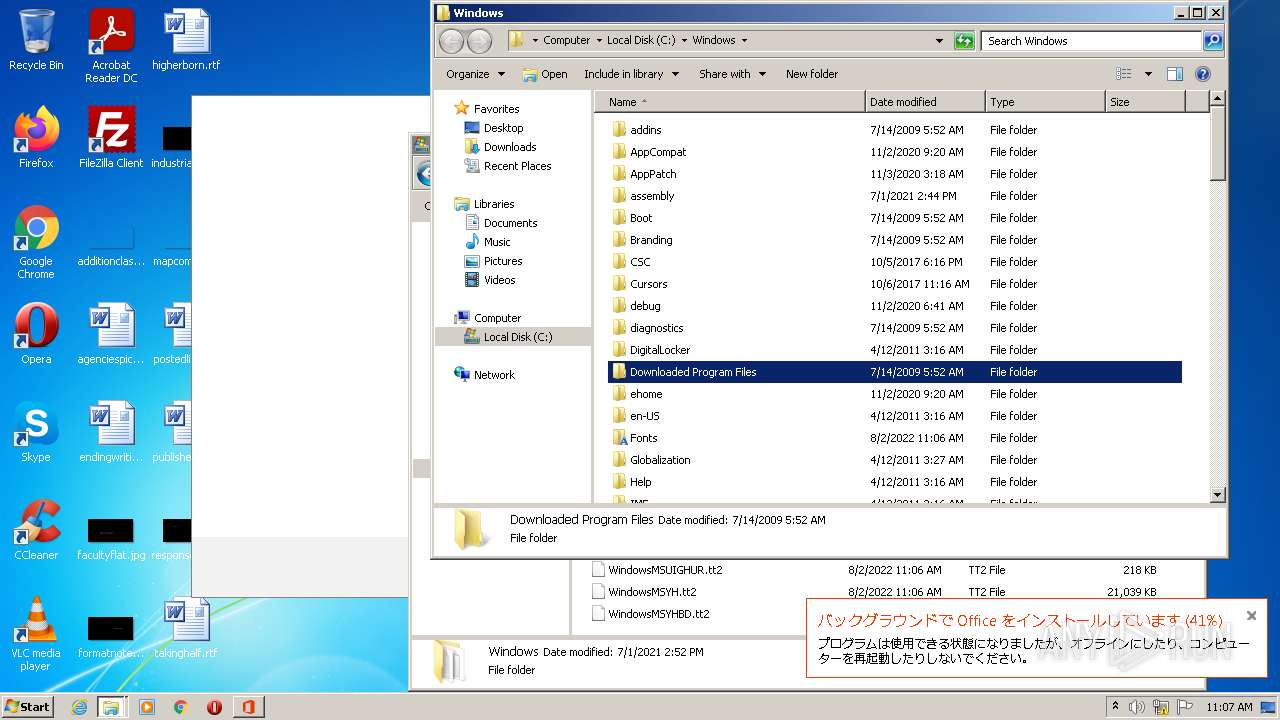Open Windows Media Player taskbar icon

[x=147, y=707]
